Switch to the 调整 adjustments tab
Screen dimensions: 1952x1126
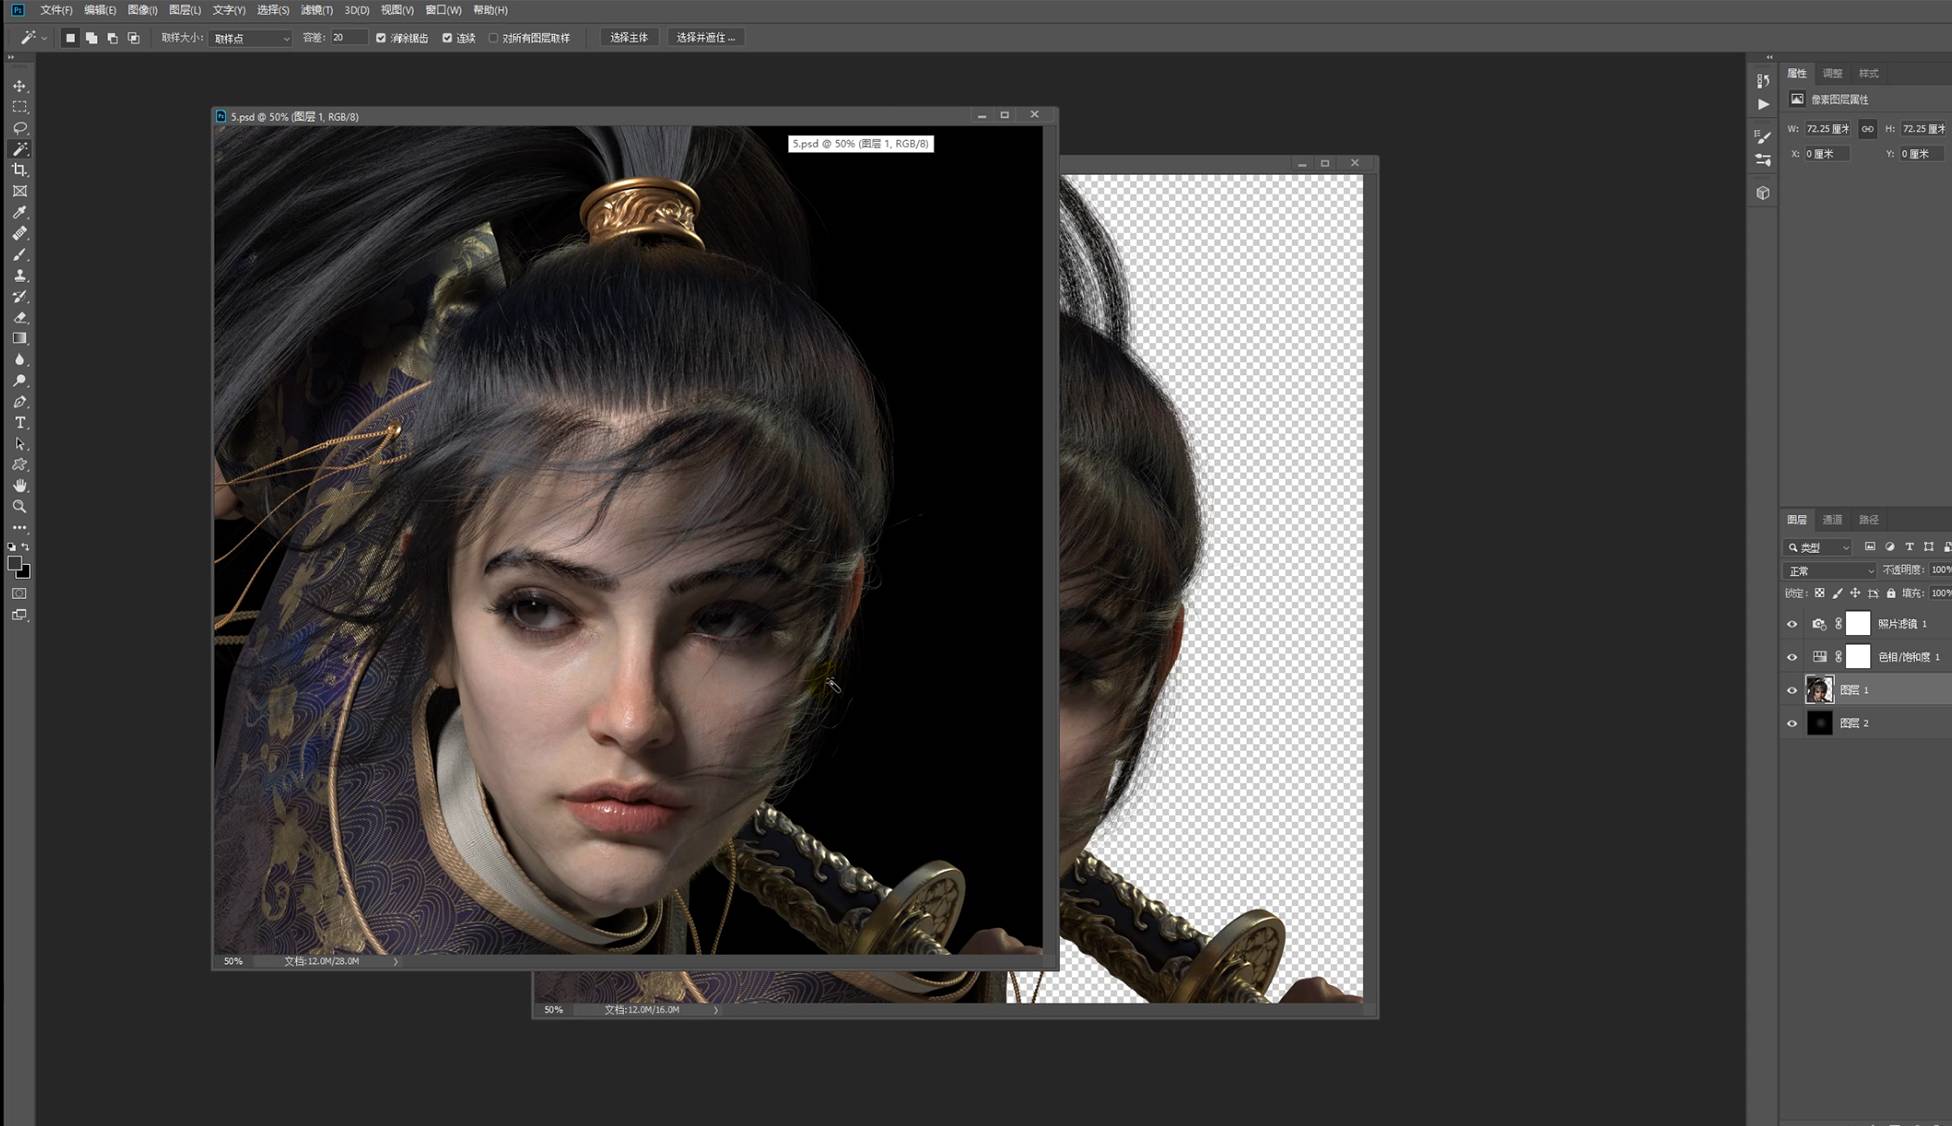pyautogui.click(x=1832, y=73)
